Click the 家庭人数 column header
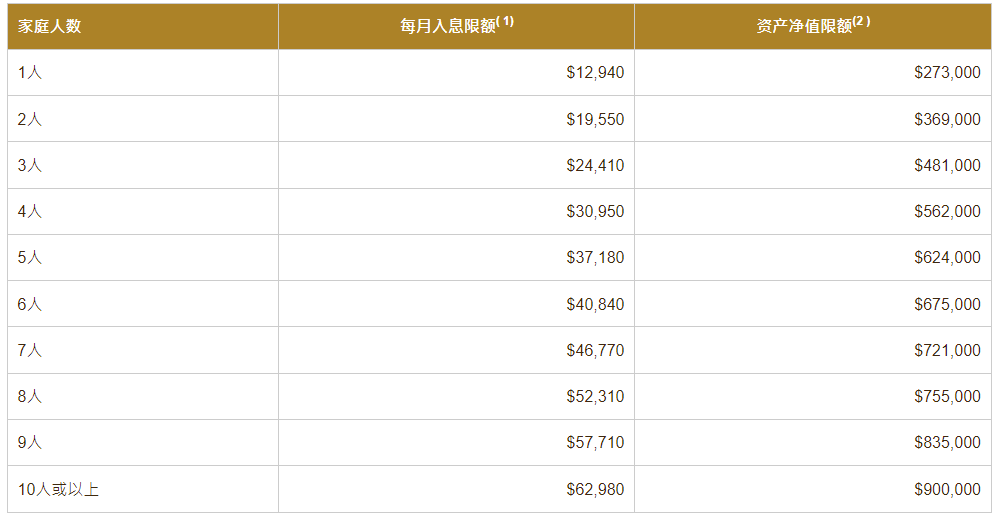 click(50, 26)
